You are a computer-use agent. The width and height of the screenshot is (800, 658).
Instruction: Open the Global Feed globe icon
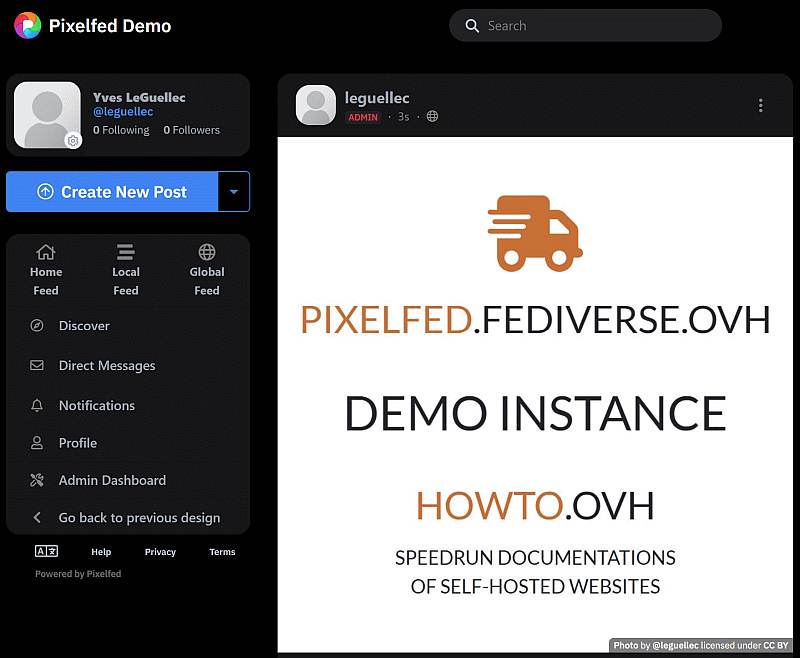207,252
